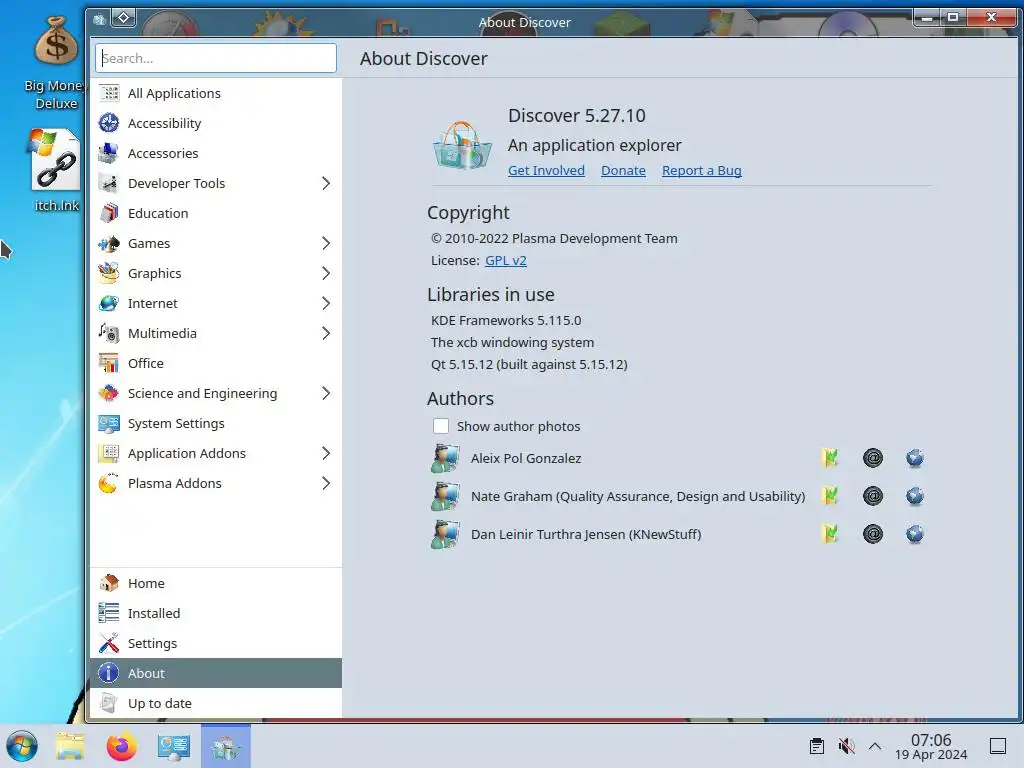Click the Application Addons label
Screen dimensions: 1024x768
pyautogui.click(x=187, y=453)
